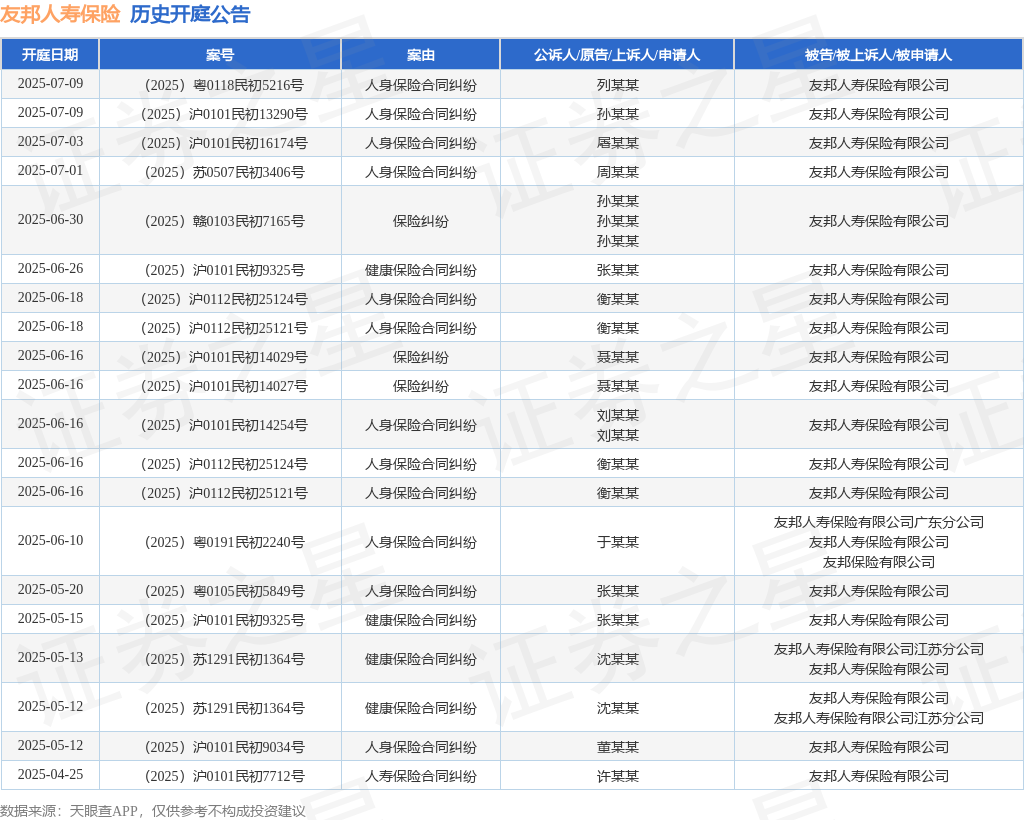Viewport: 1024px width, 820px height.
Task: Click date 2025-07-01
Action: tap(50, 170)
